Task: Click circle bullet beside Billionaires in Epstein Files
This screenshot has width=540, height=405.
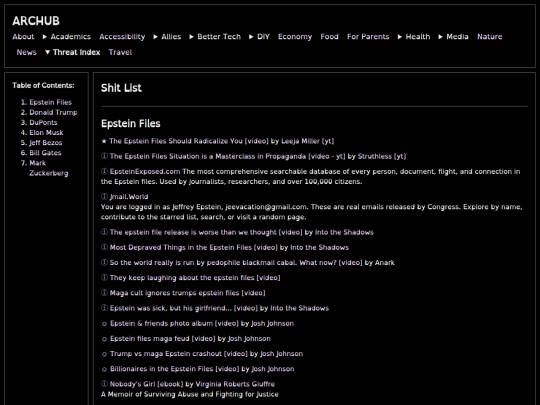Action: [104, 369]
